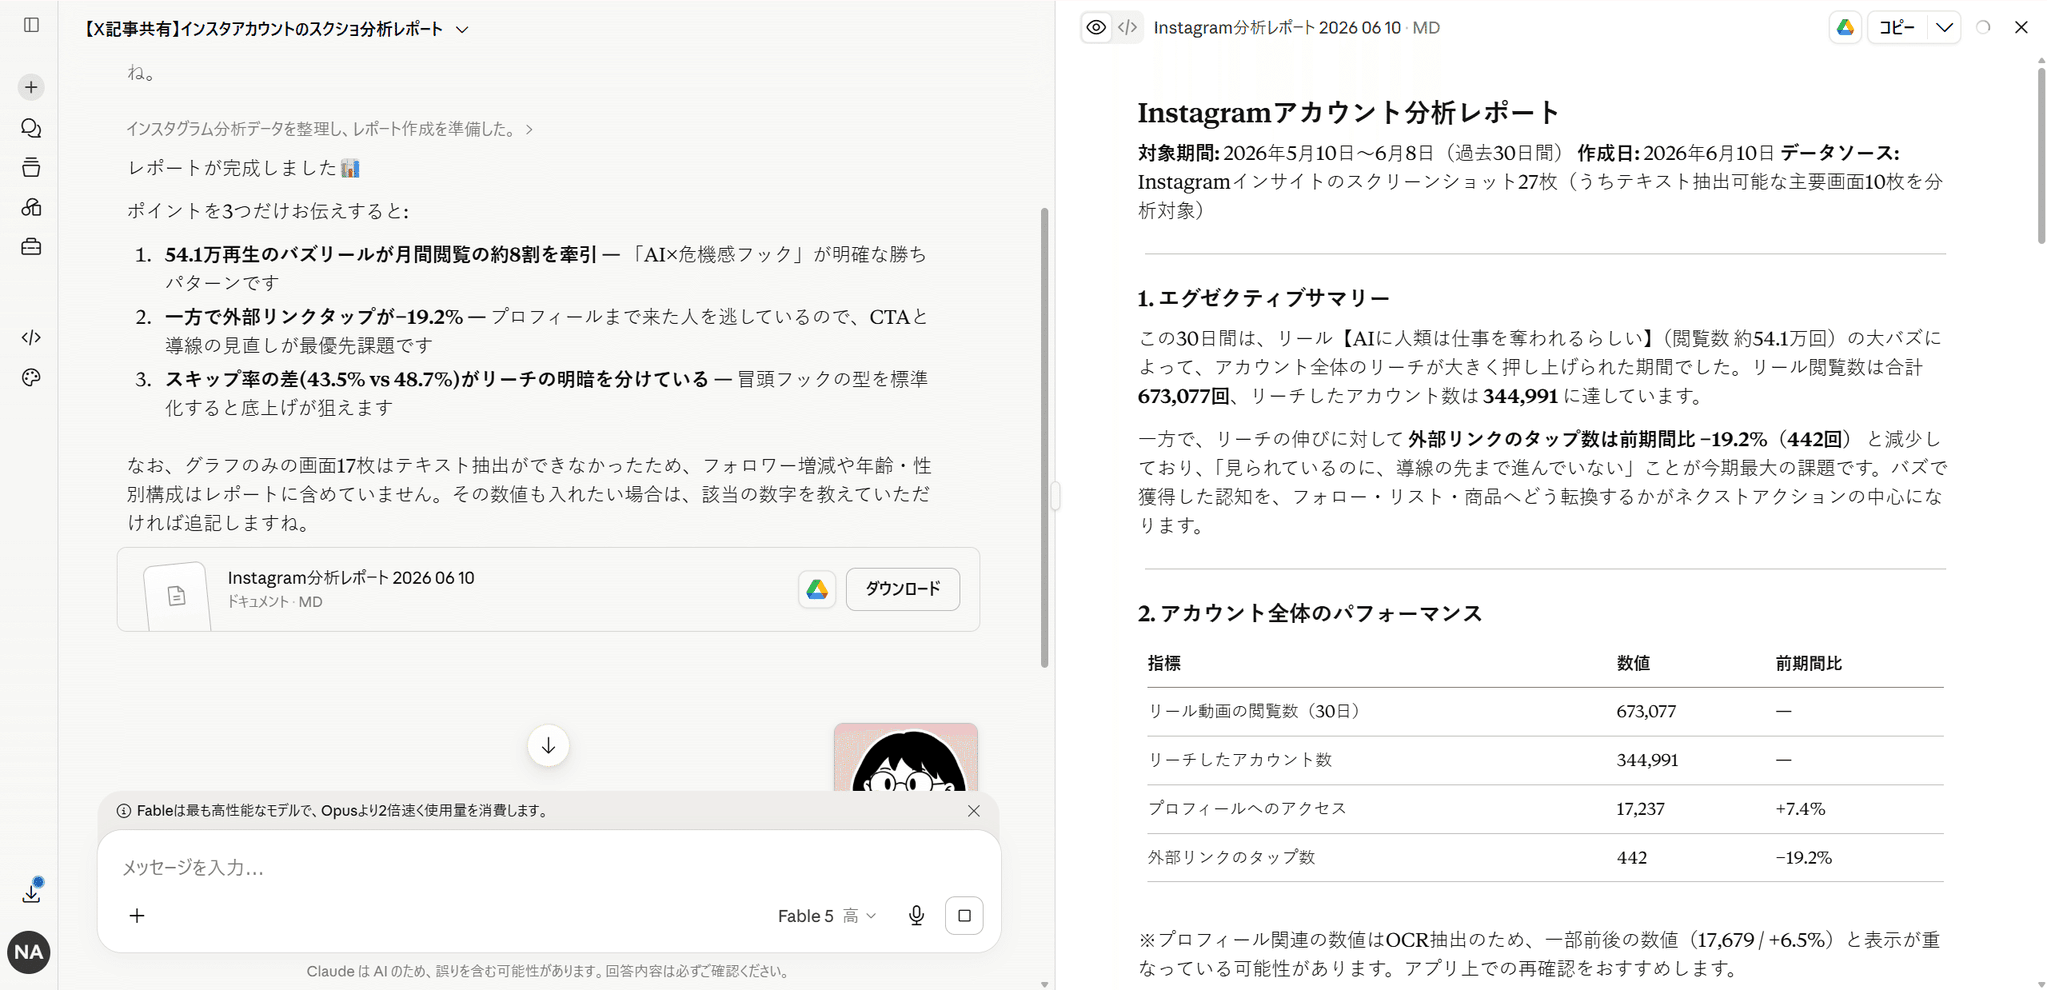Click the table cell +7.4%
Image resolution: width=2047 pixels, height=990 pixels.
[x=1800, y=808]
